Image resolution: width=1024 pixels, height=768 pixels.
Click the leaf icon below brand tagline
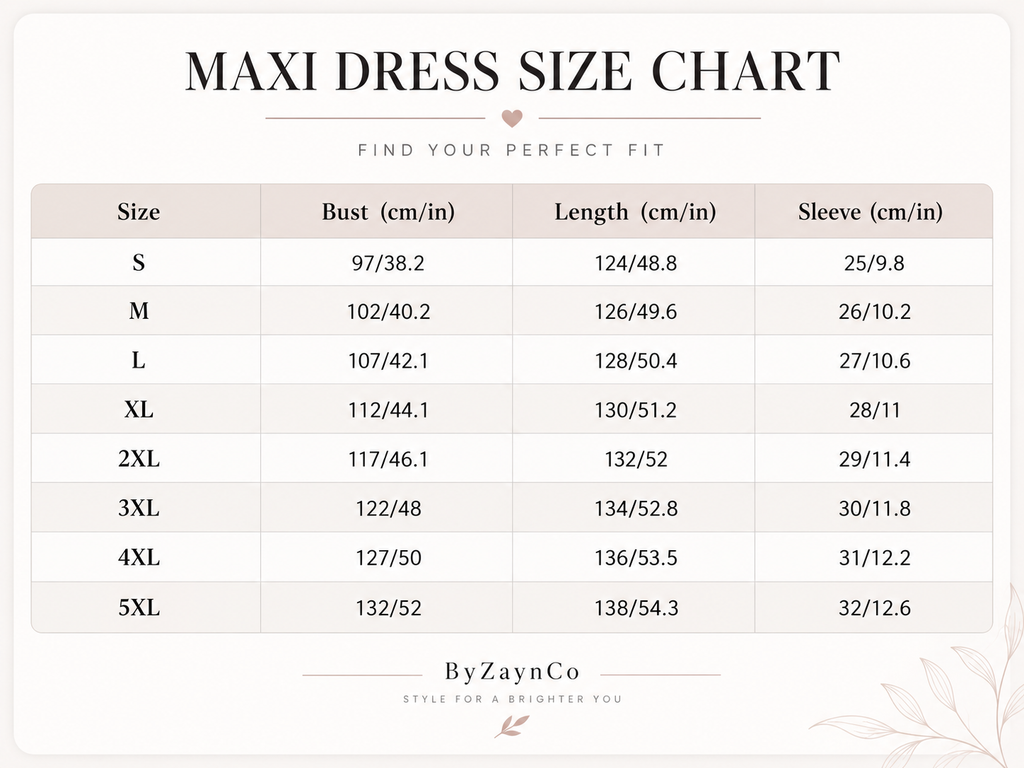tap(512, 726)
